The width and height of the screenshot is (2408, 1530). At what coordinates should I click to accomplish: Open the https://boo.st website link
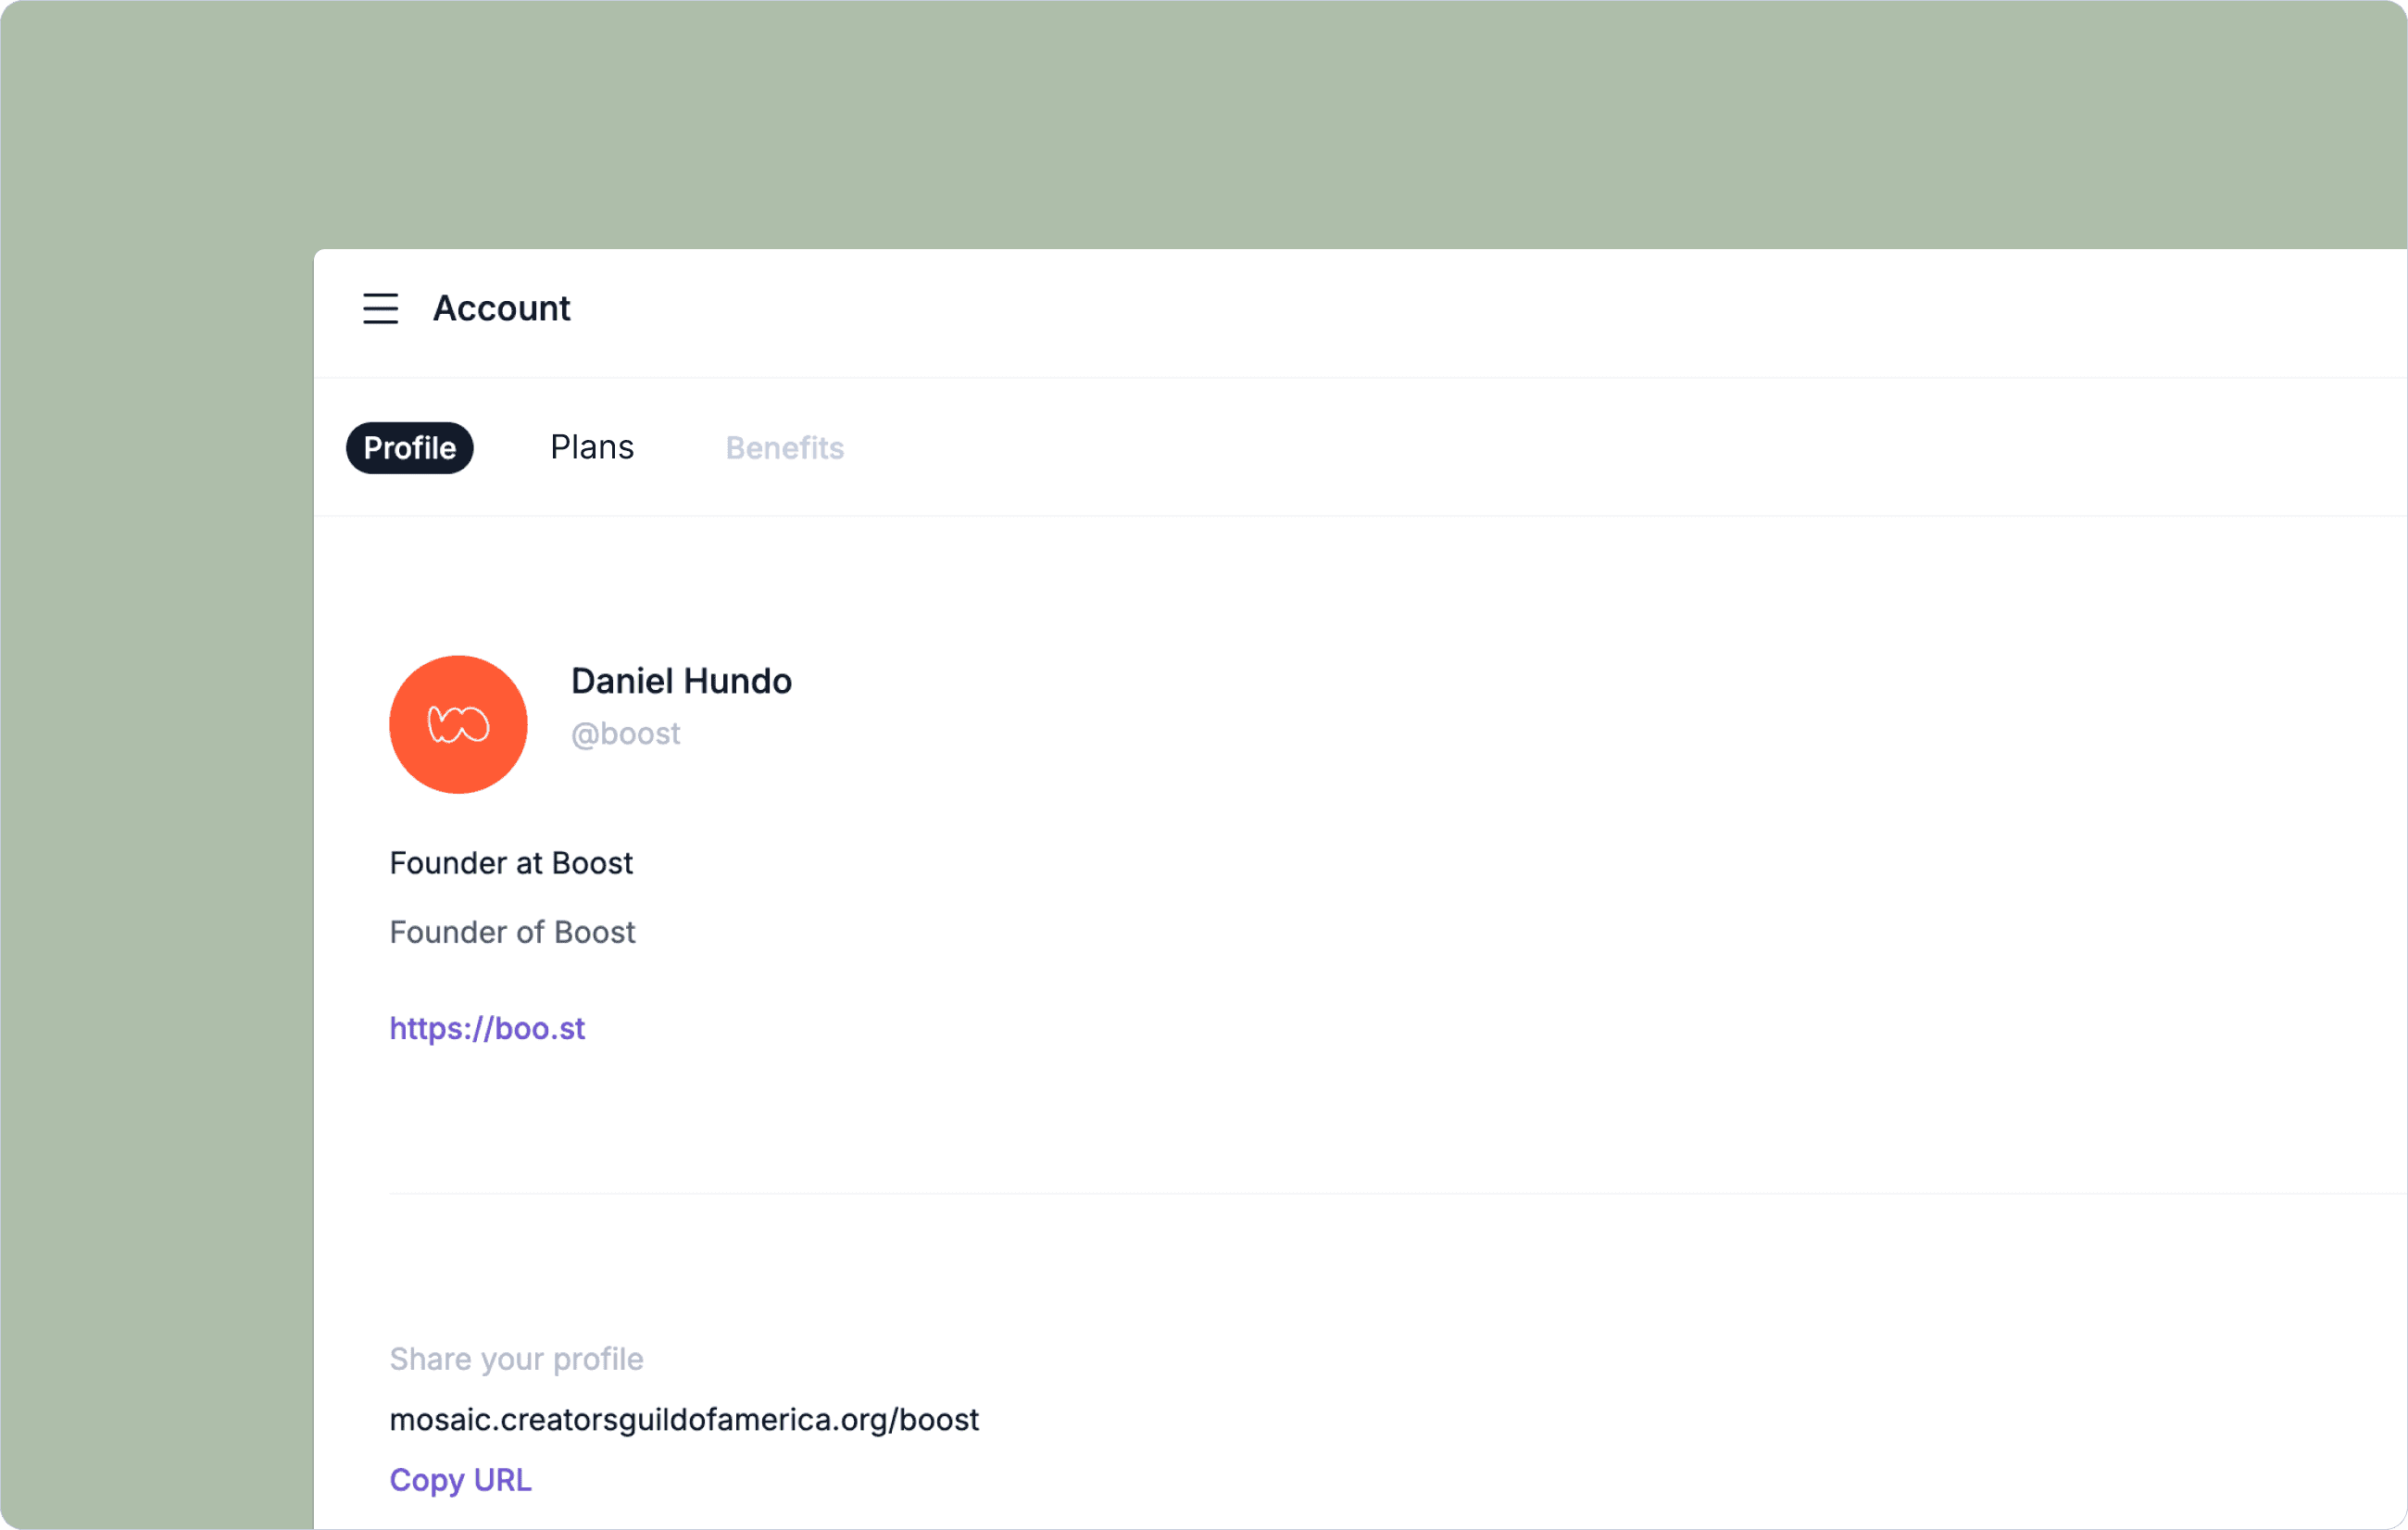[487, 1028]
